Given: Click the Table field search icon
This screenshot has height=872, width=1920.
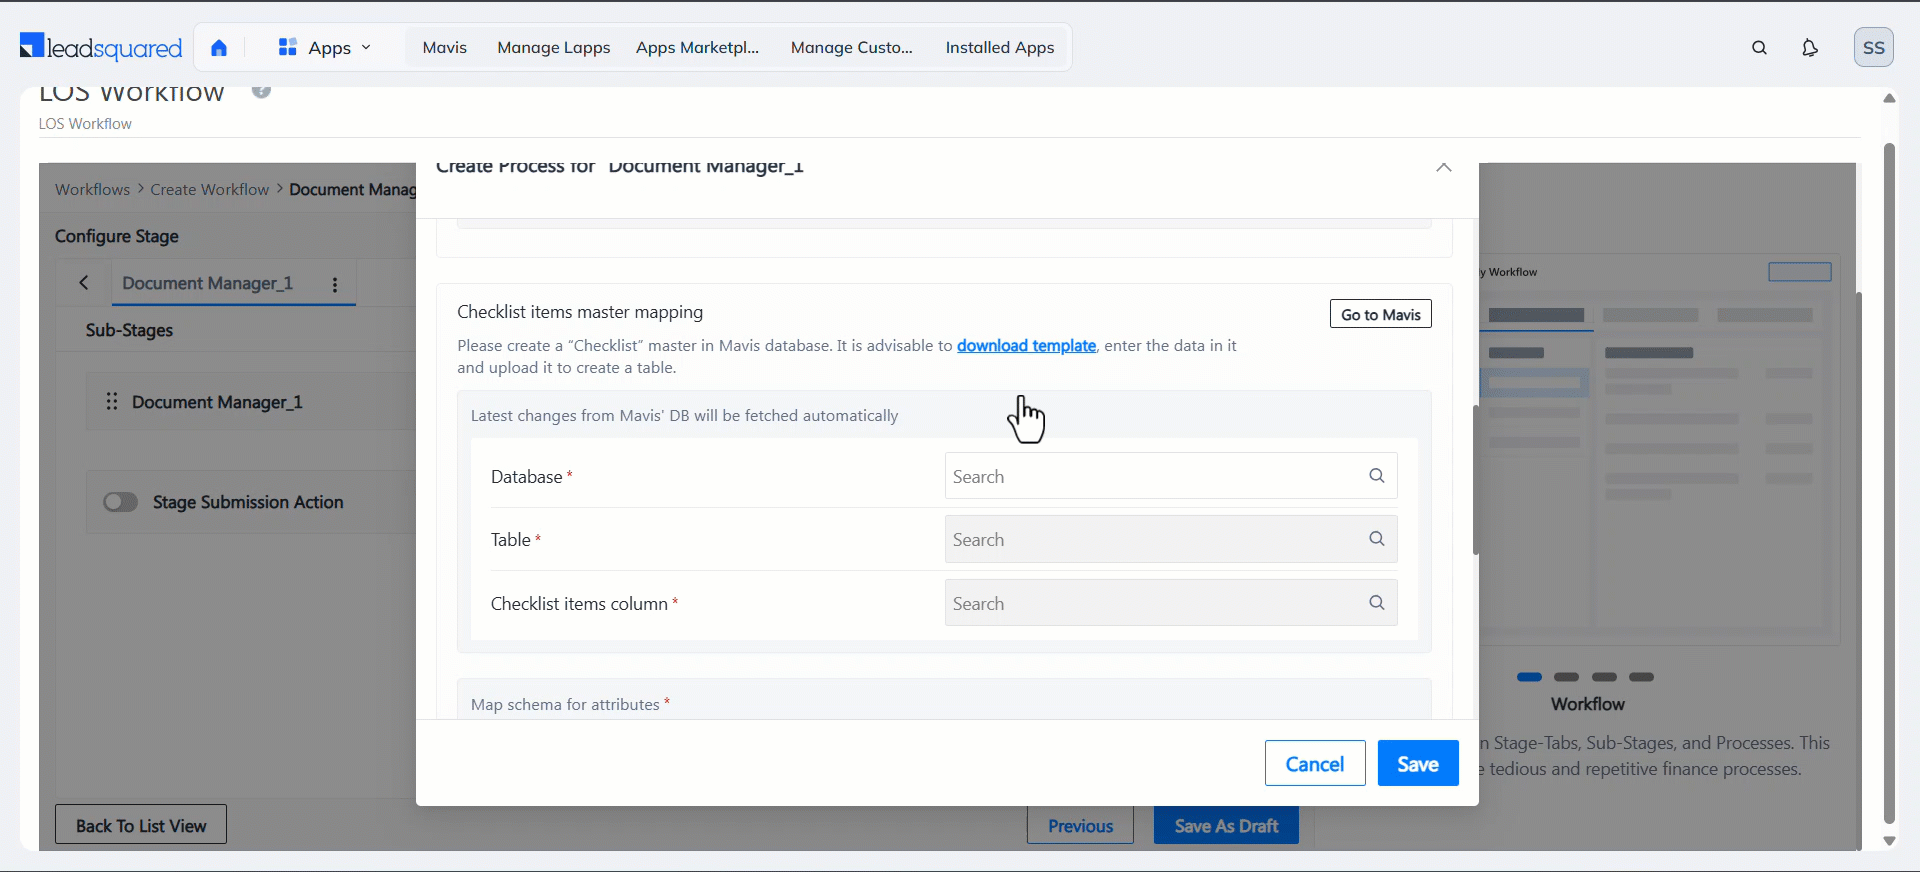Looking at the screenshot, I should (x=1376, y=539).
